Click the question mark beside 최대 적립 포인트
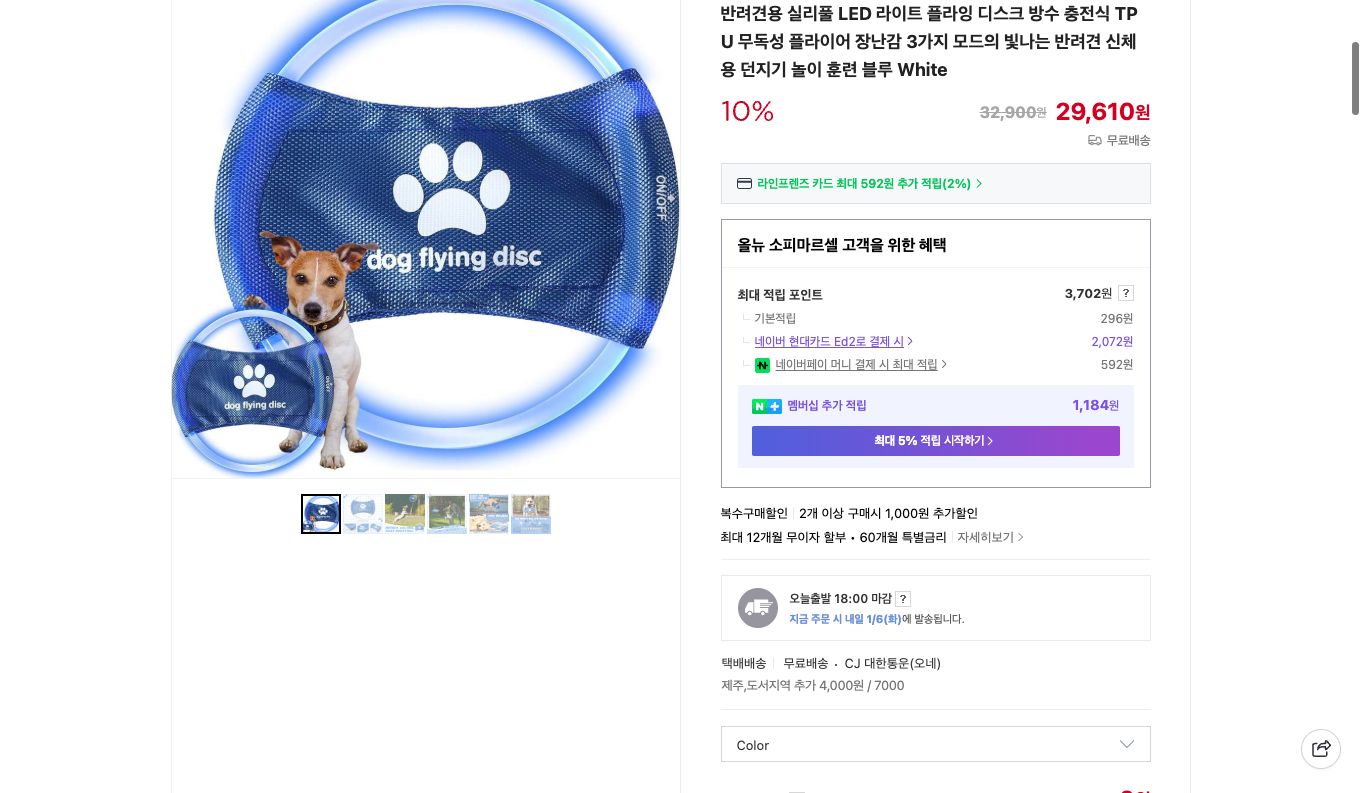Screen dimensions: 1361x793 [1125, 293]
